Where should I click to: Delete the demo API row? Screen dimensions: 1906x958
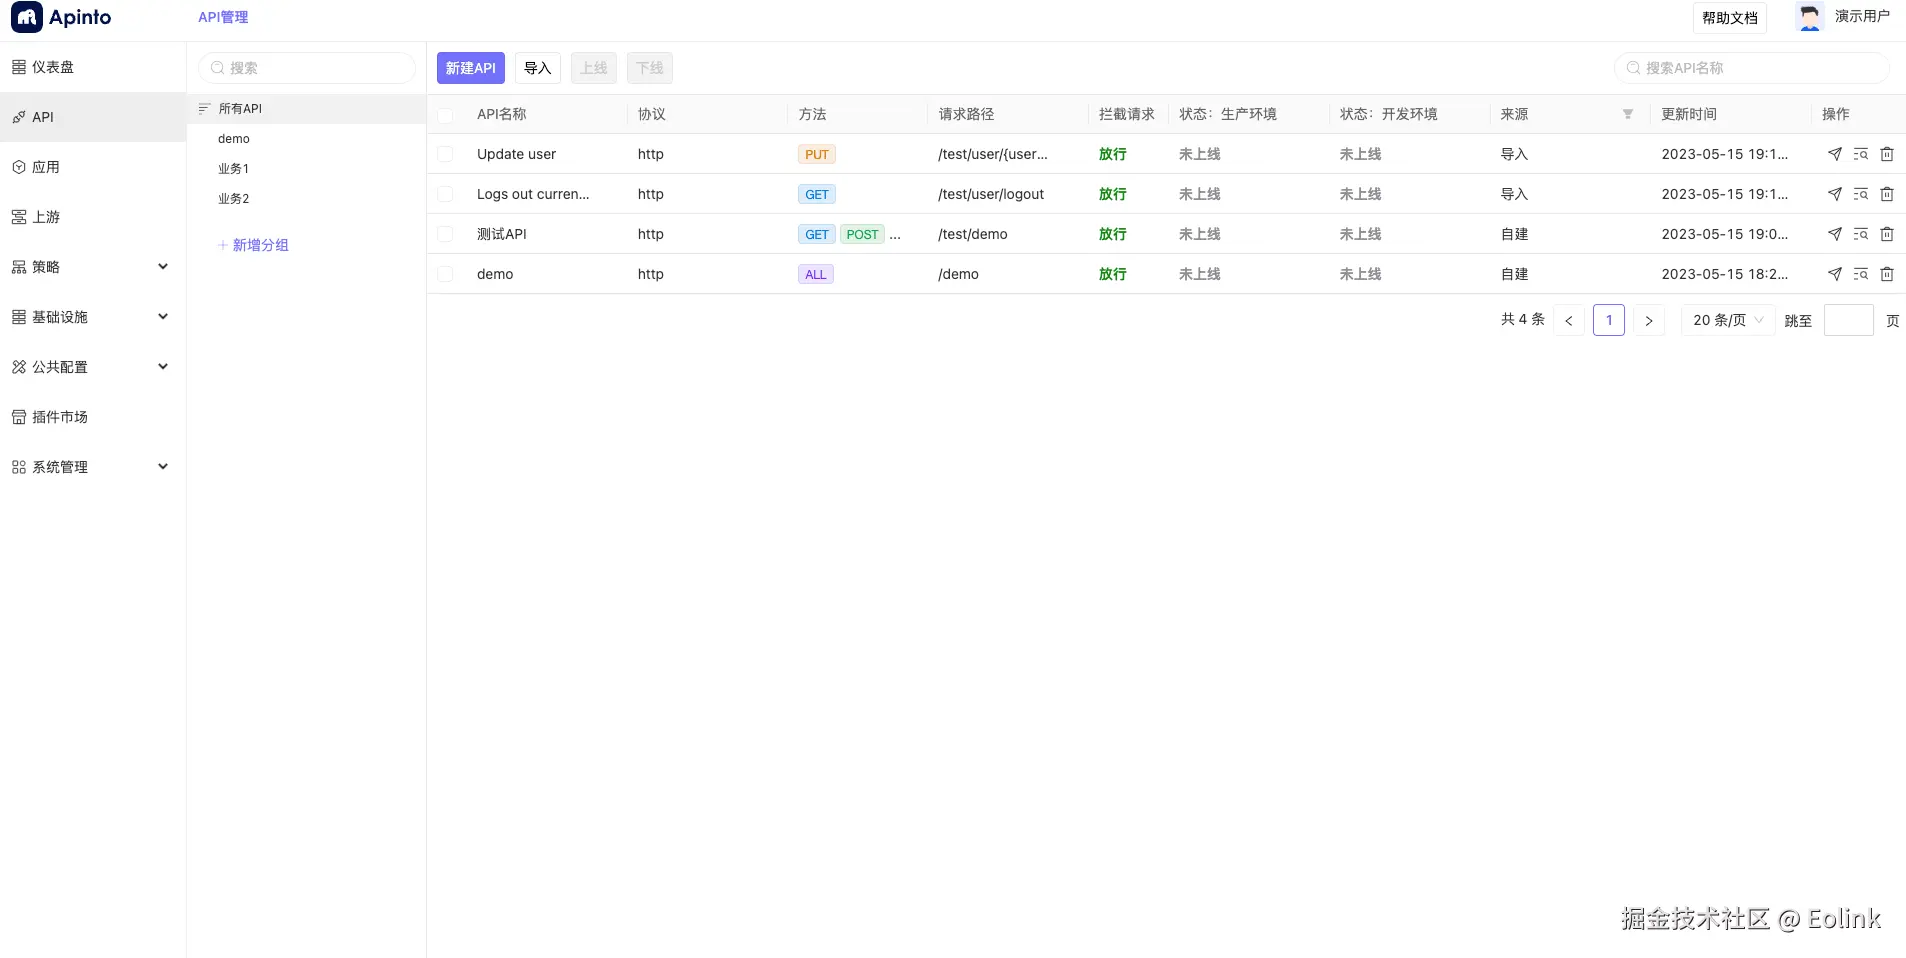pos(1887,274)
